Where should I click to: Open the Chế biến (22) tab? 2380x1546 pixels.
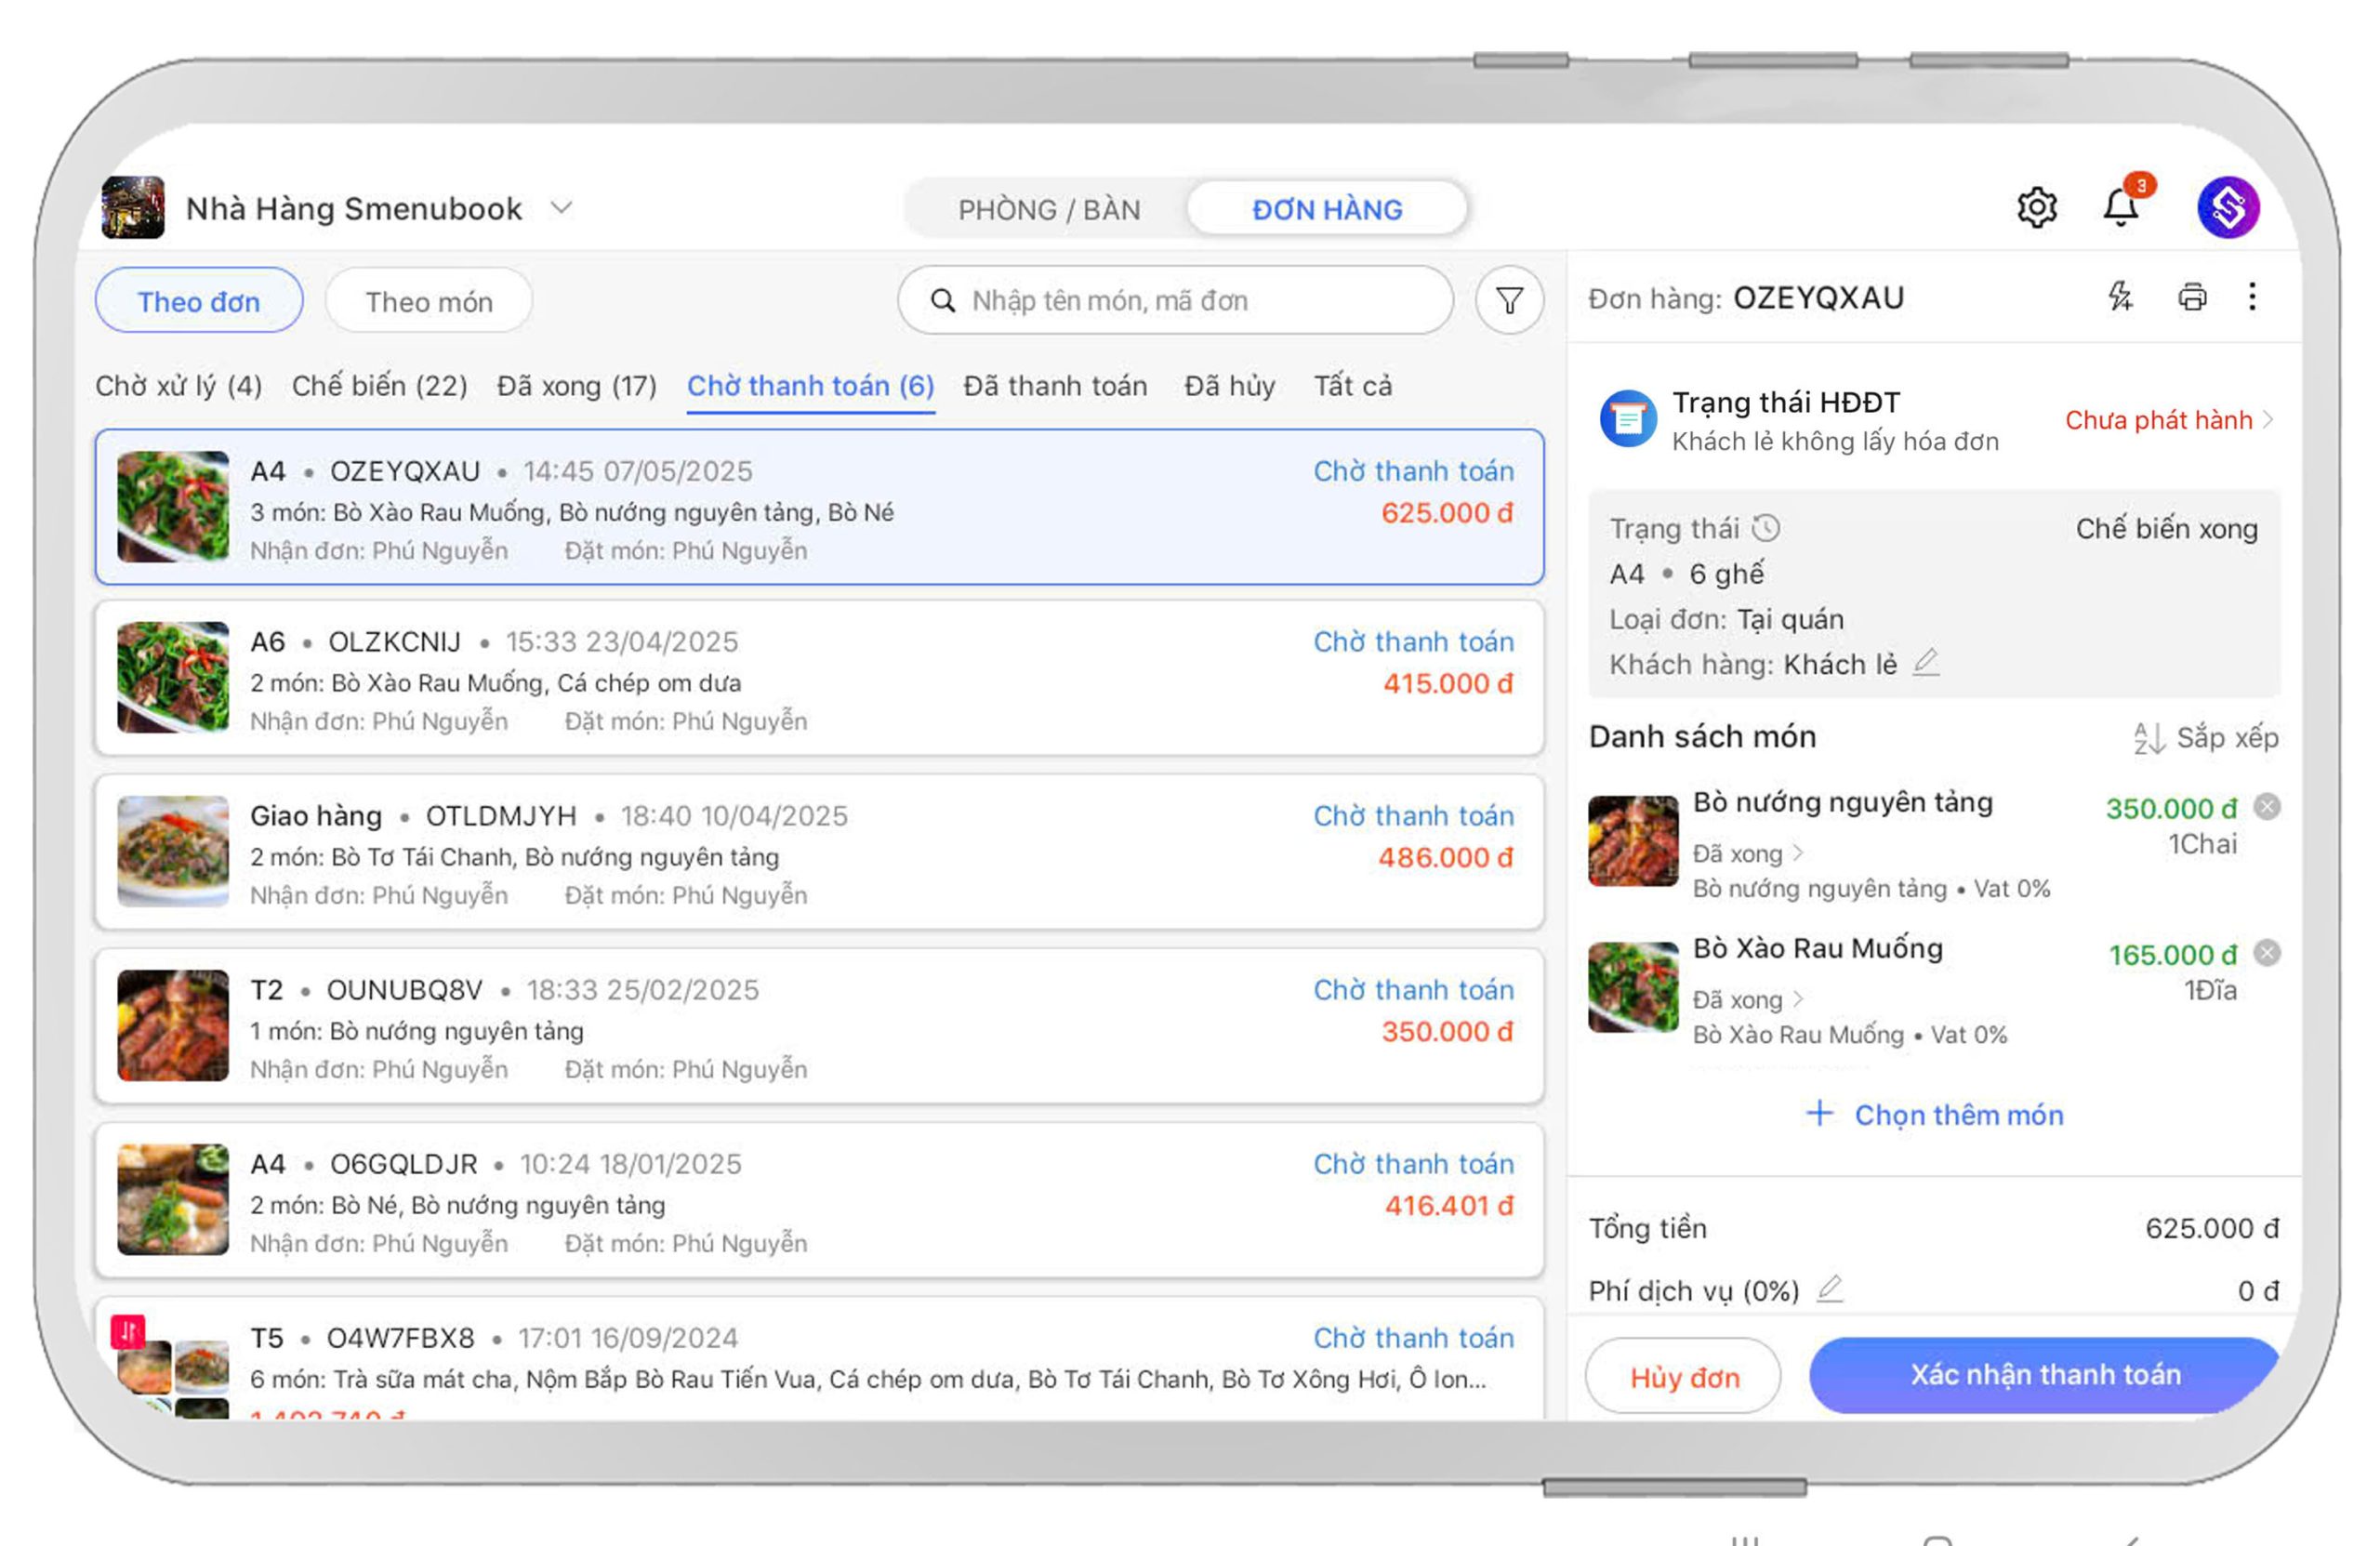tap(379, 386)
